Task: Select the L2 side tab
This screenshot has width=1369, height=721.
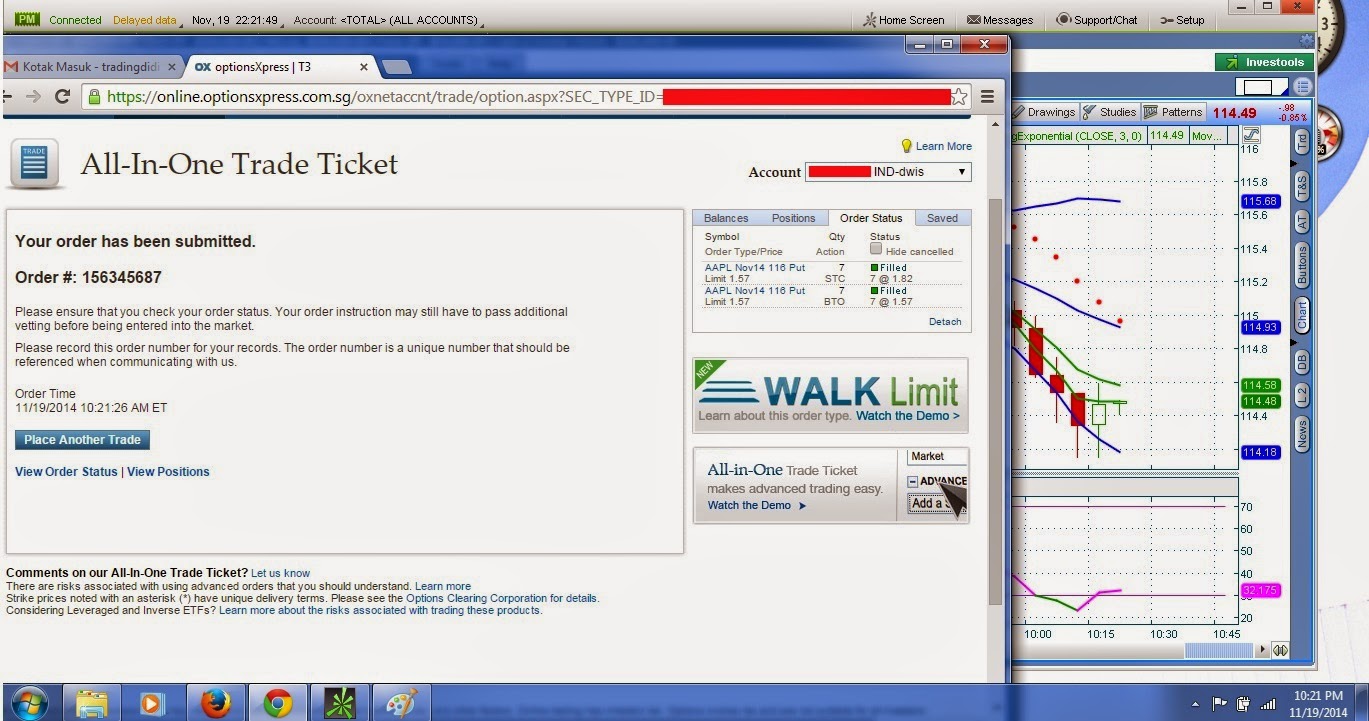Action: coord(1302,395)
